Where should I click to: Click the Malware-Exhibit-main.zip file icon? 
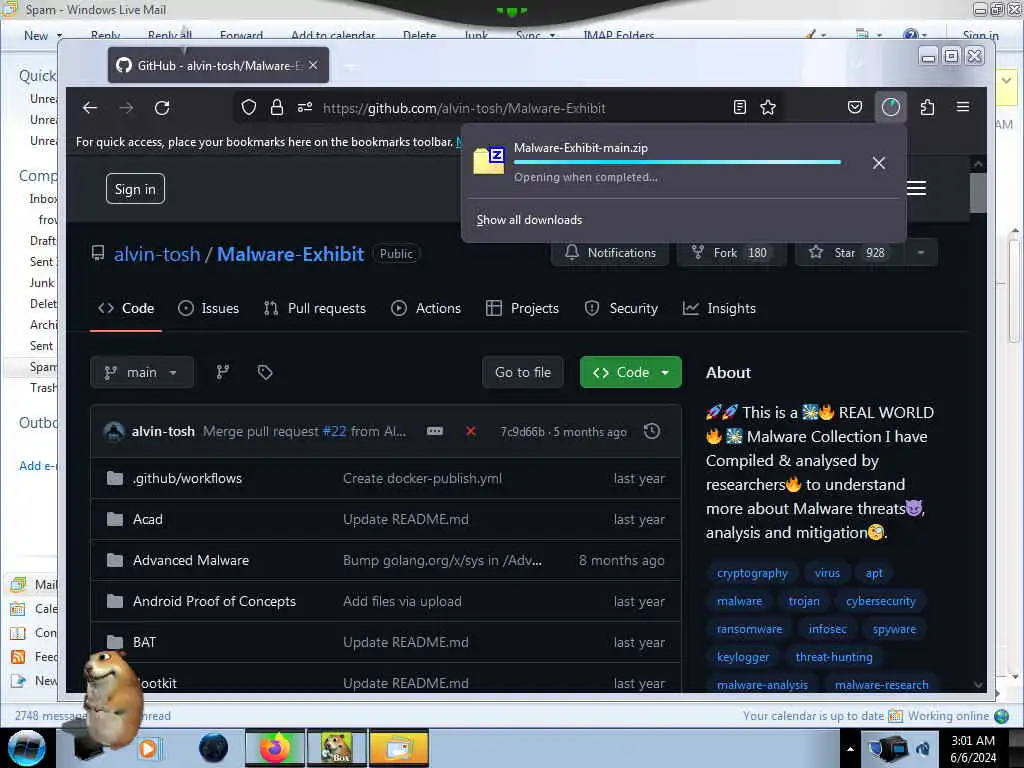[x=488, y=161]
